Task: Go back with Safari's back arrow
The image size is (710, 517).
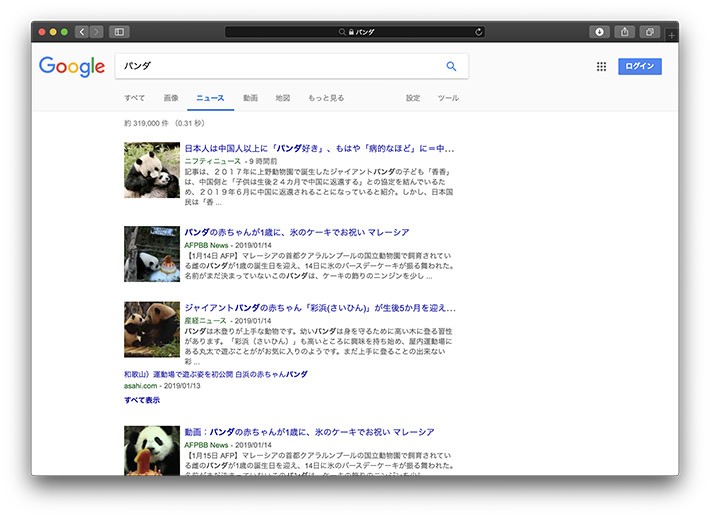Action: pos(82,32)
